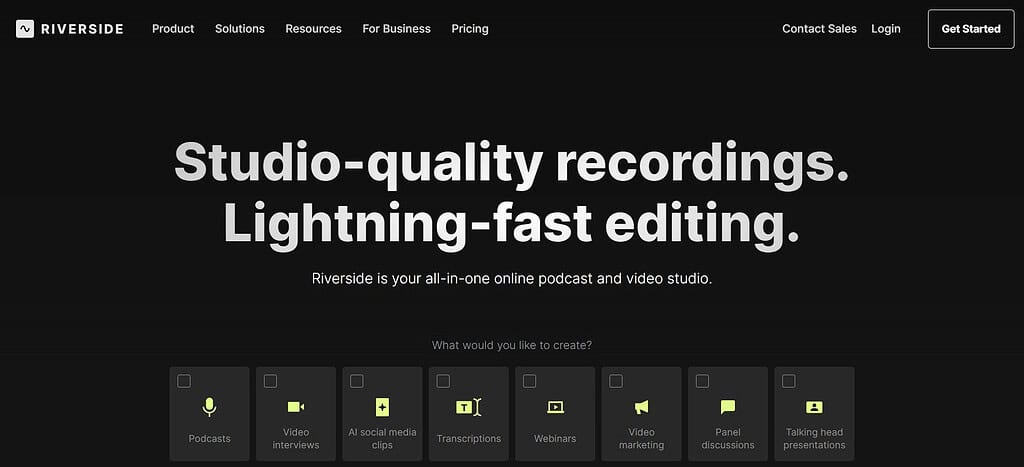Click the Transcriptions card label
The image size is (1024, 467).
click(x=468, y=438)
